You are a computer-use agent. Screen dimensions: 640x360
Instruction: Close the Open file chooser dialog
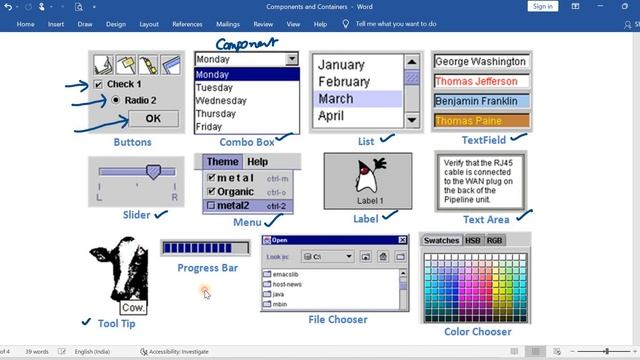pos(402,240)
